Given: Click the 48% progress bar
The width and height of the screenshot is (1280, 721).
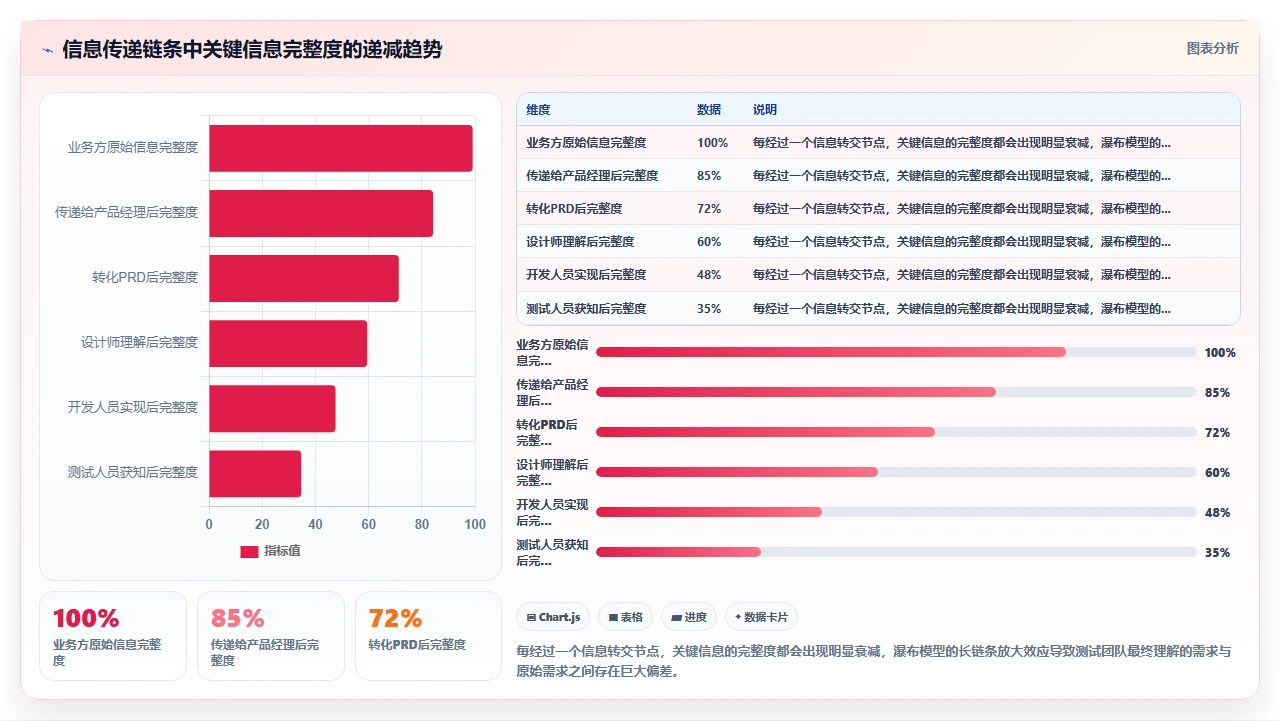Looking at the screenshot, I should pos(896,512).
